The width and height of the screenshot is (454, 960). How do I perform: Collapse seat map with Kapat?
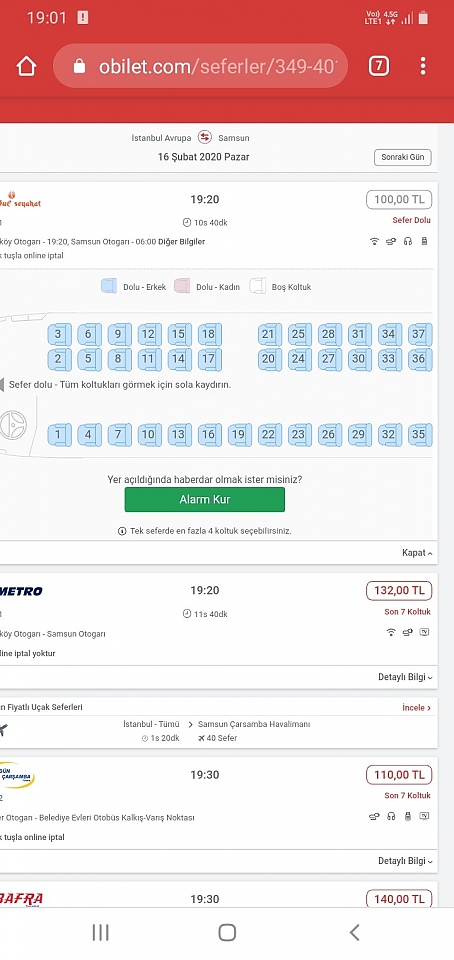pos(417,553)
